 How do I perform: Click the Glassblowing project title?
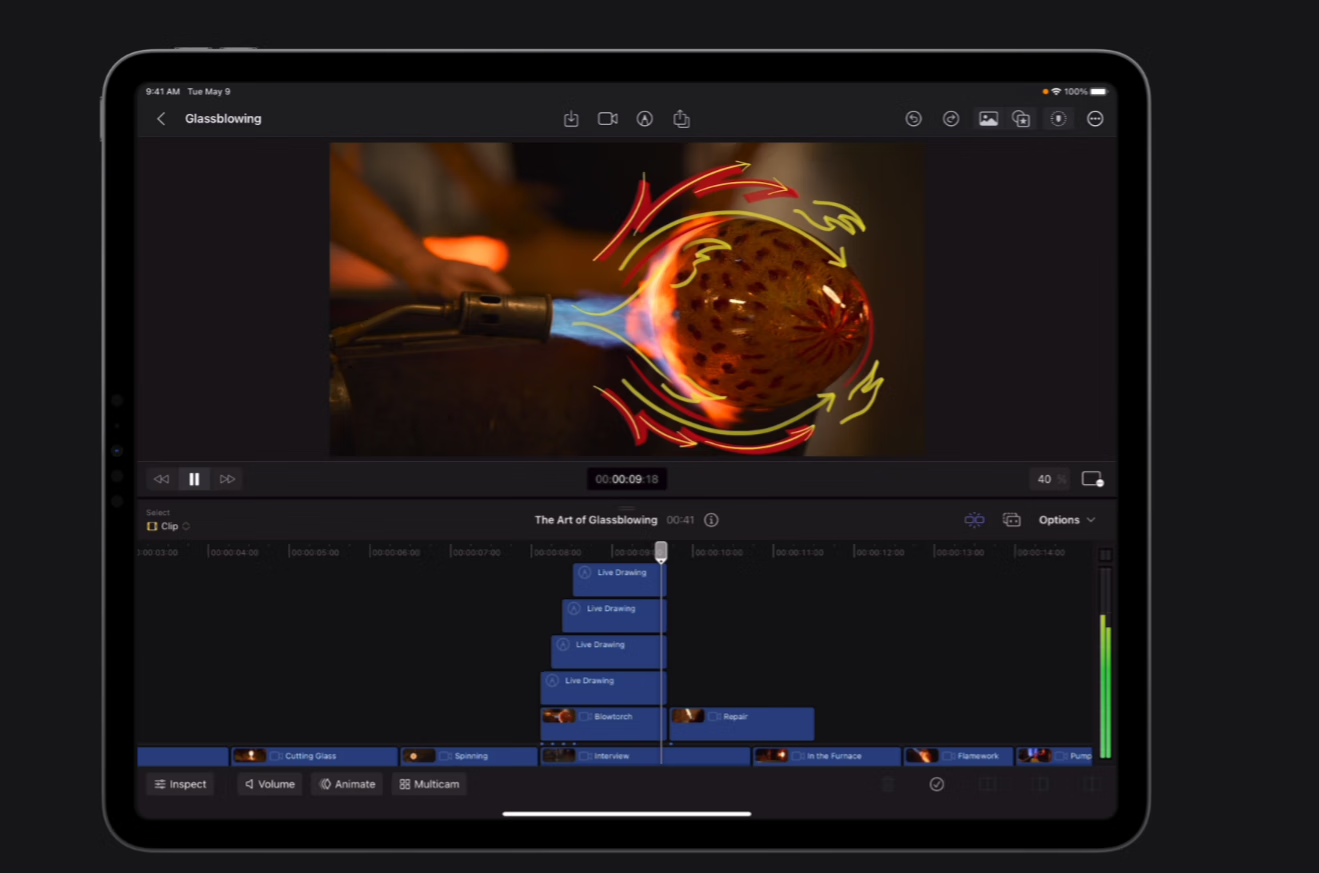[223, 119]
